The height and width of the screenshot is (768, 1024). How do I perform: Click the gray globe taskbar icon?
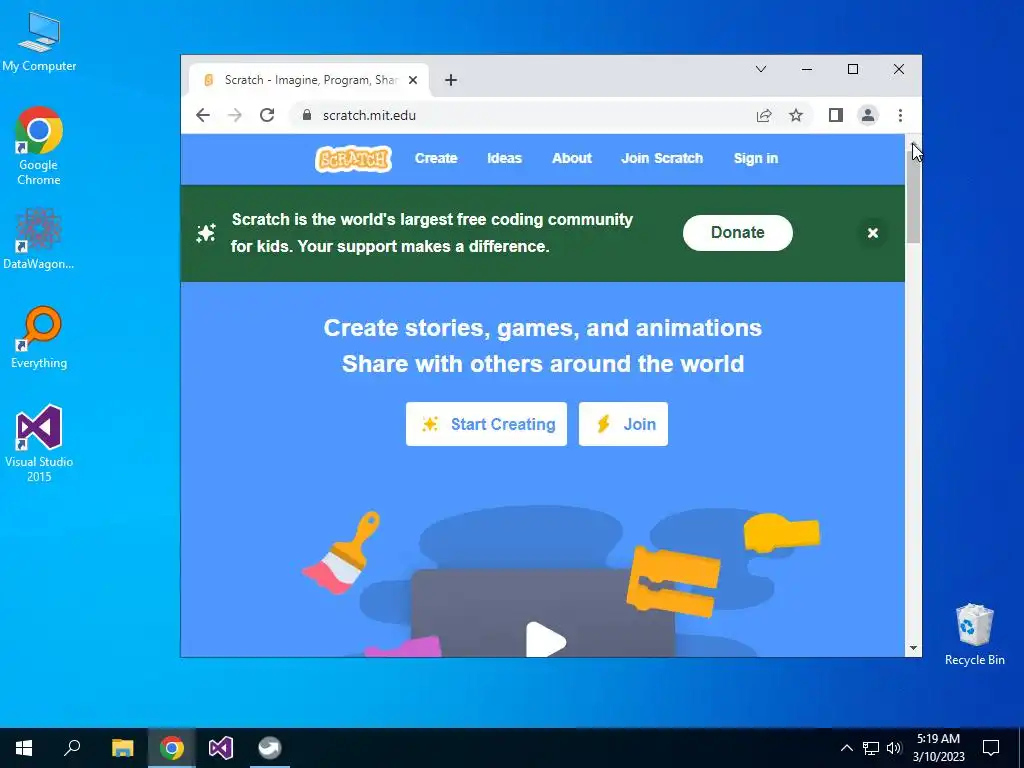[x=270, y=748]
